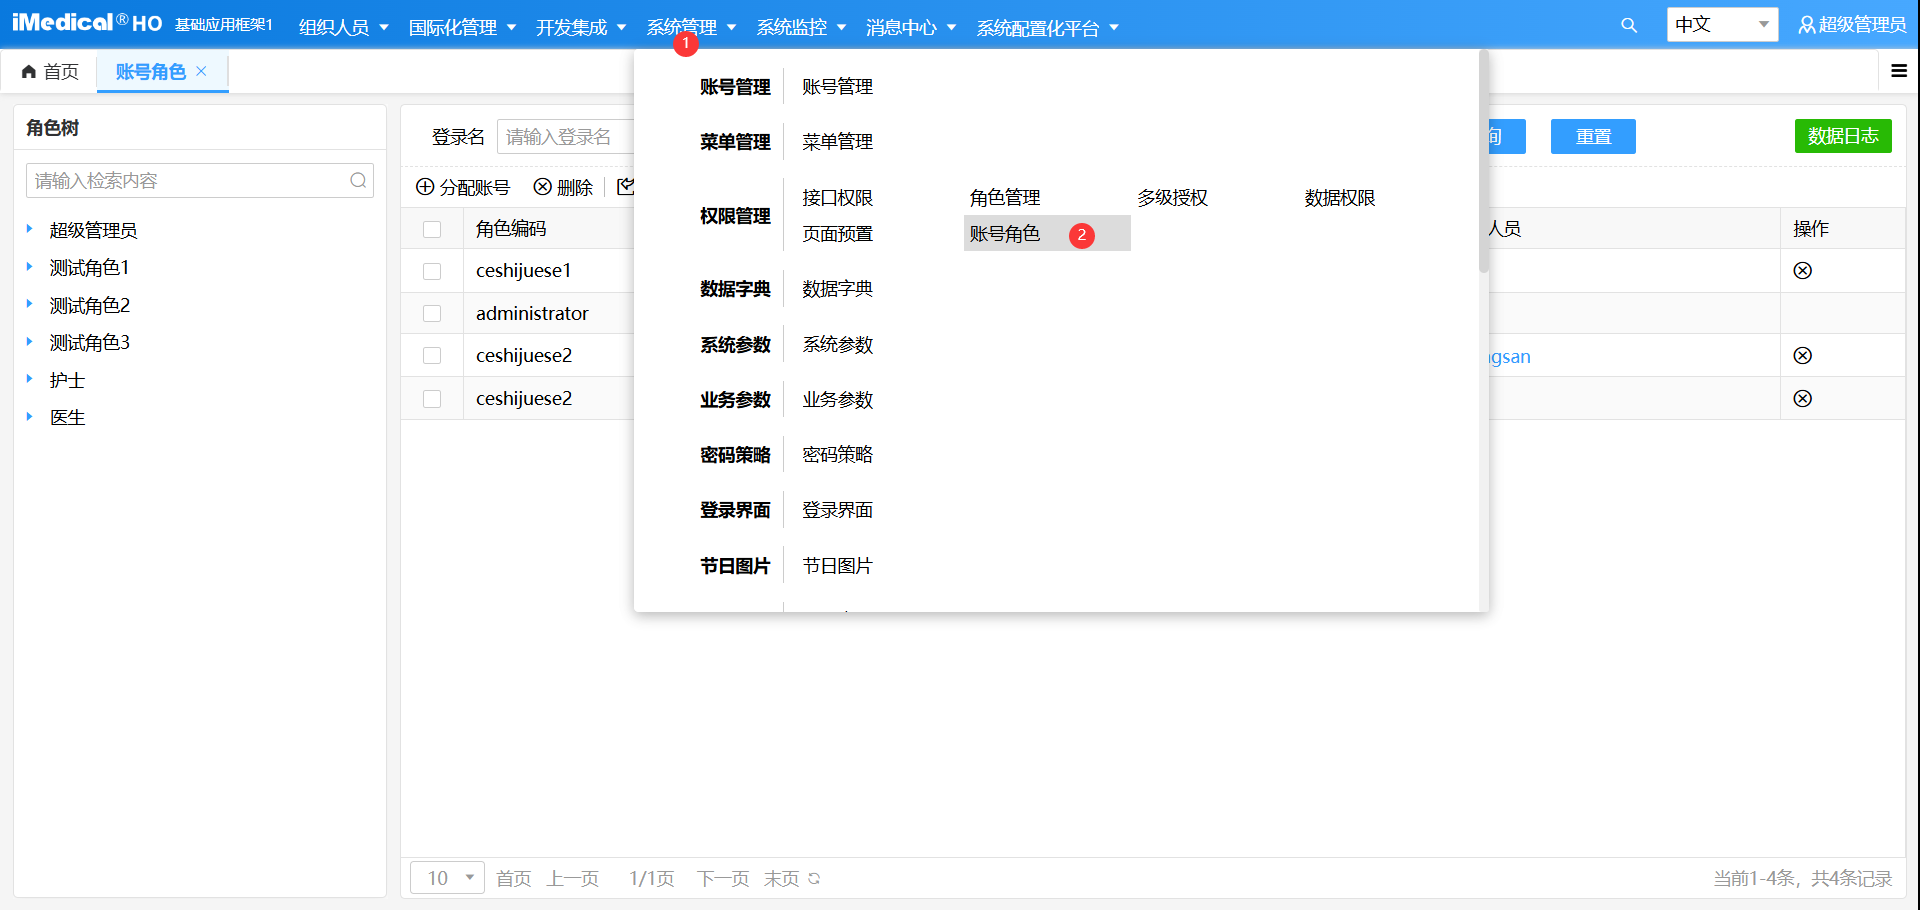Viewport: 1920px width, 910px height.
Task: Open the 系统监控 top menu
Action: click(800, 27)
